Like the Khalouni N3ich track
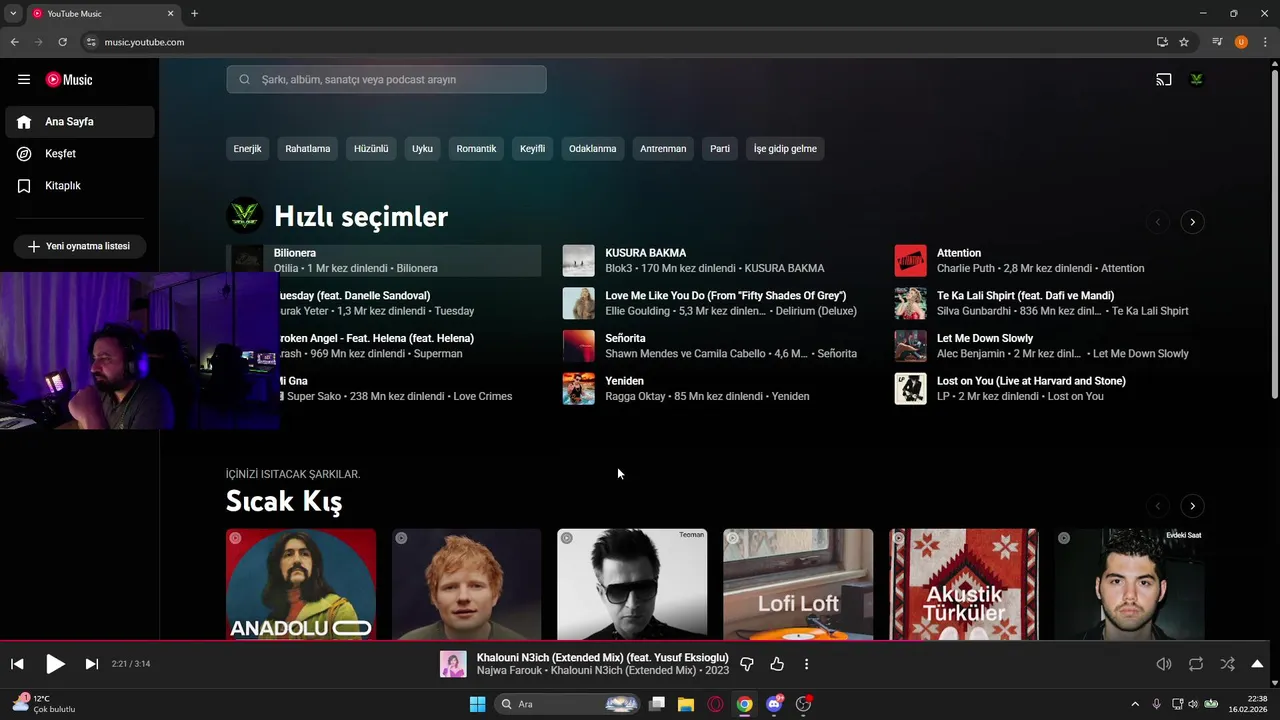Image resolution: width=1280 pixels, height=720 pixels. coord(777,664)
